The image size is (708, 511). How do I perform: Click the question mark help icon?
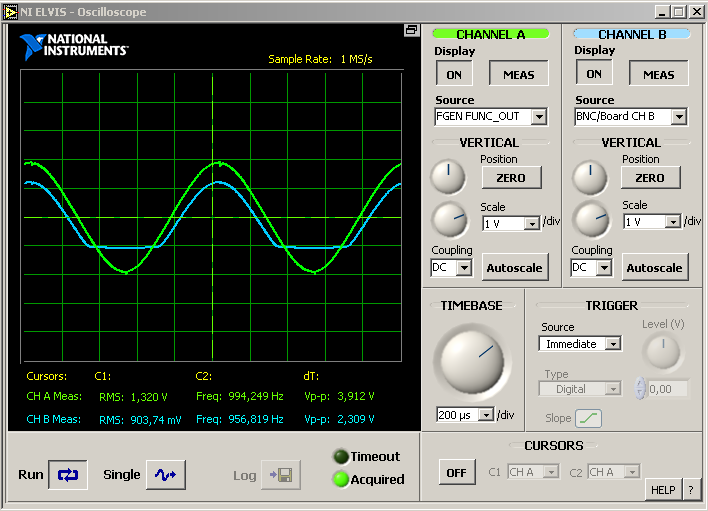tap(691, 490)
